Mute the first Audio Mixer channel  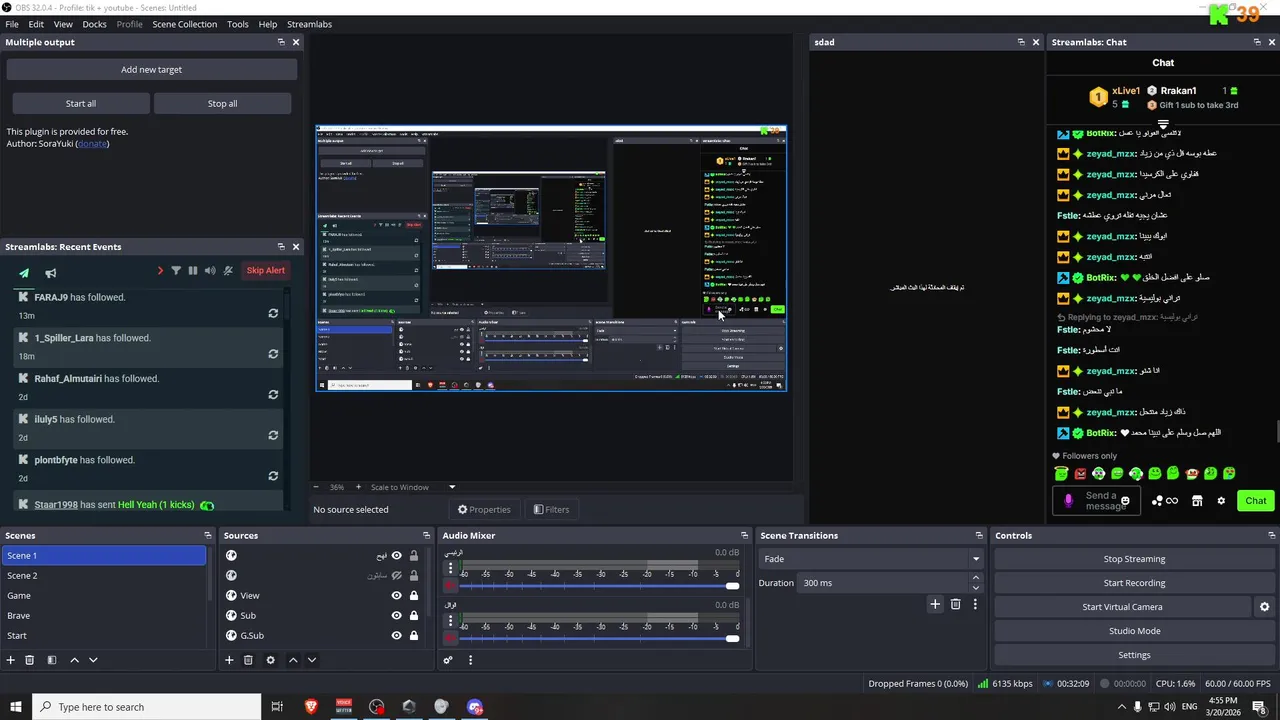pos(450,585)
